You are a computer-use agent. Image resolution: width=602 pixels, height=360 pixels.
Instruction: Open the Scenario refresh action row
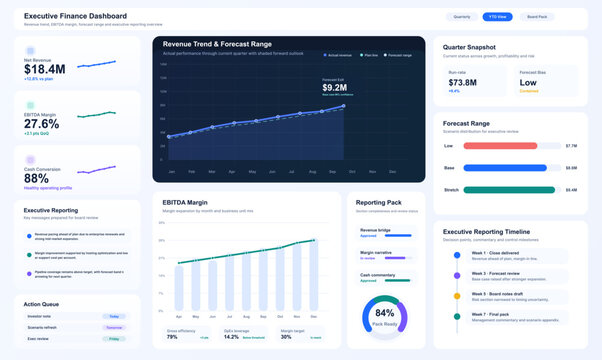tap(77, 327)
